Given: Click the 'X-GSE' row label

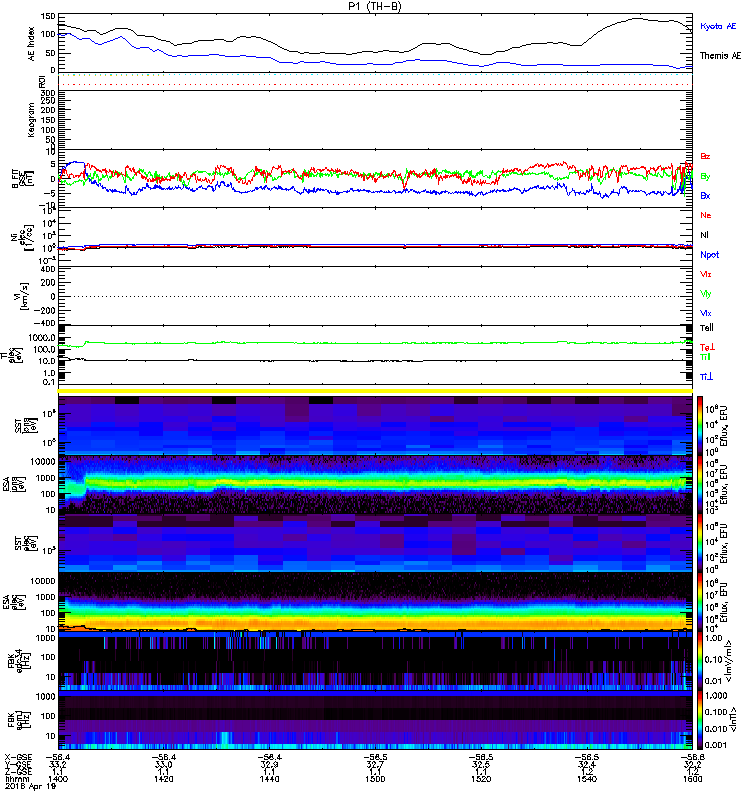Looking at the screenshot, I should pos(18,757).
